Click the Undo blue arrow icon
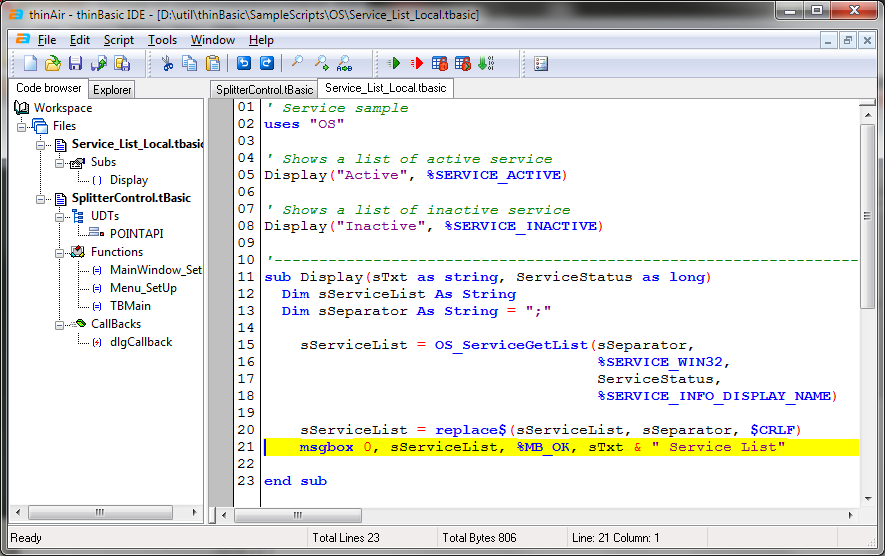This screenshot has width=885, height=556. (x=243, y=63)
